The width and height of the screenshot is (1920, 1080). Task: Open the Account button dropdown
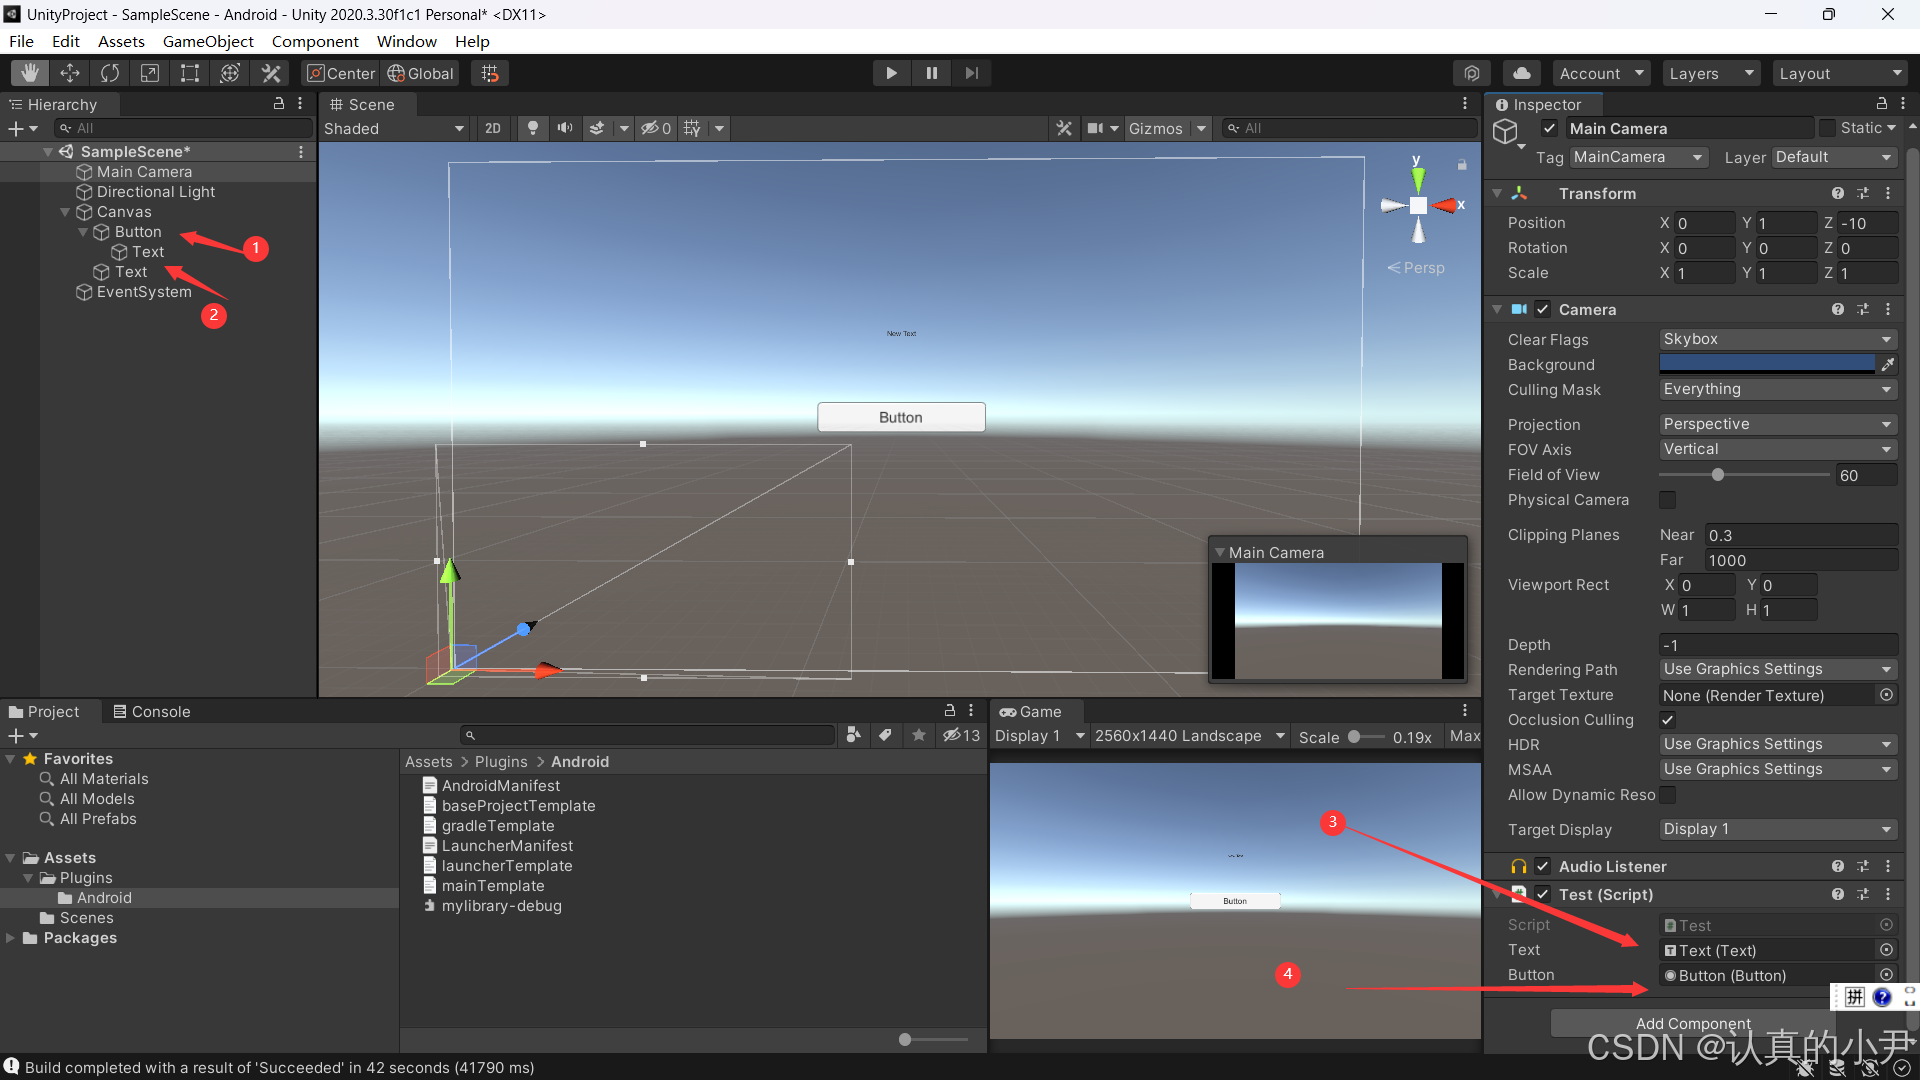coord(1599,72)
